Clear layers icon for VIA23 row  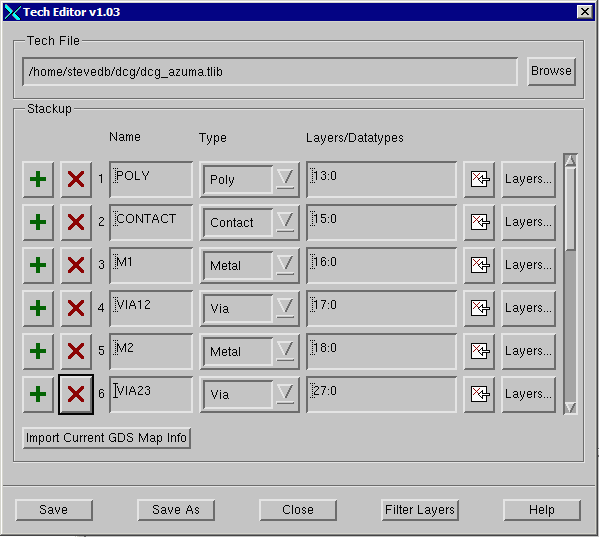479,394
